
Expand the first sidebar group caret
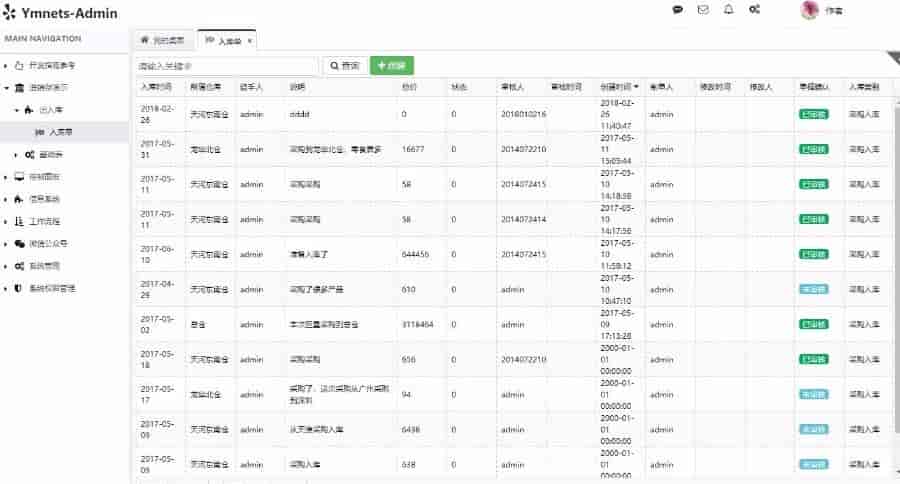(x=6, y=65)
